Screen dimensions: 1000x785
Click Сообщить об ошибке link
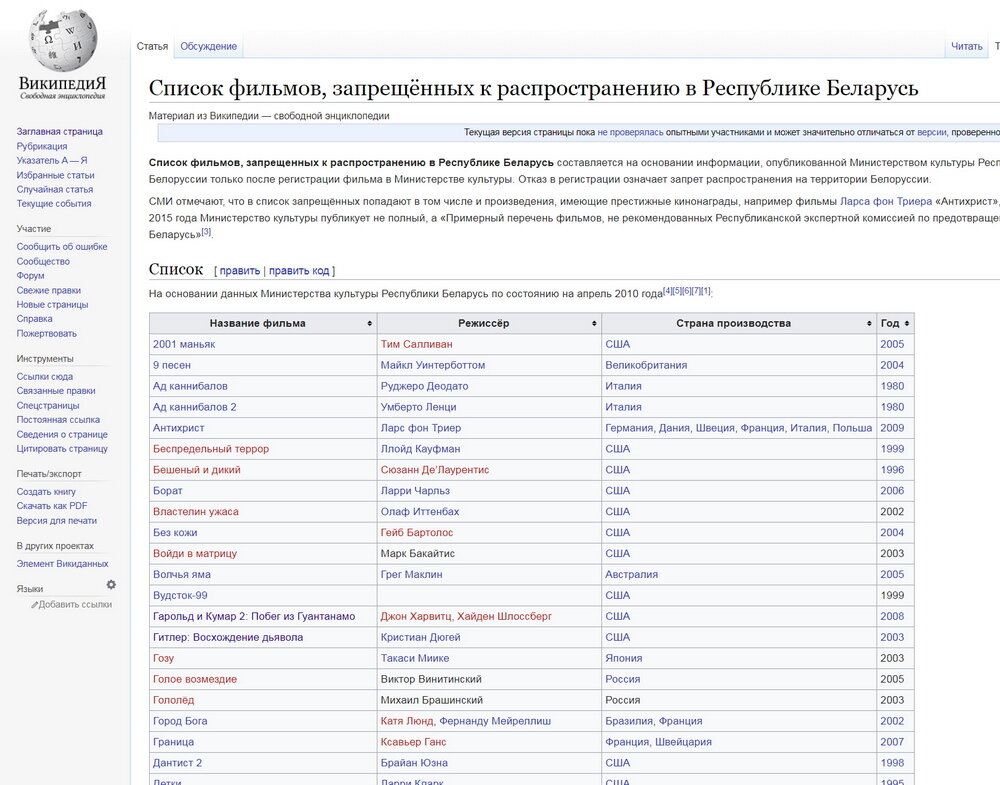(x=62, y=246)
